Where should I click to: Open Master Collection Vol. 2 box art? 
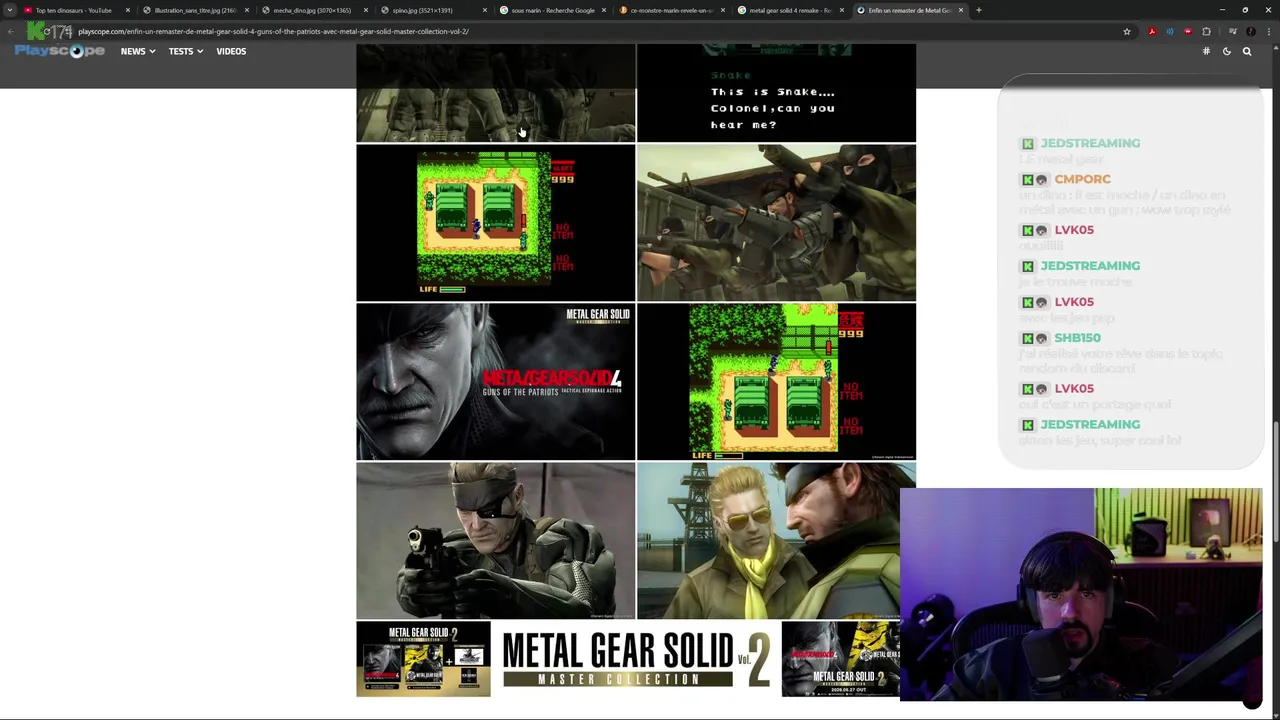424,658
